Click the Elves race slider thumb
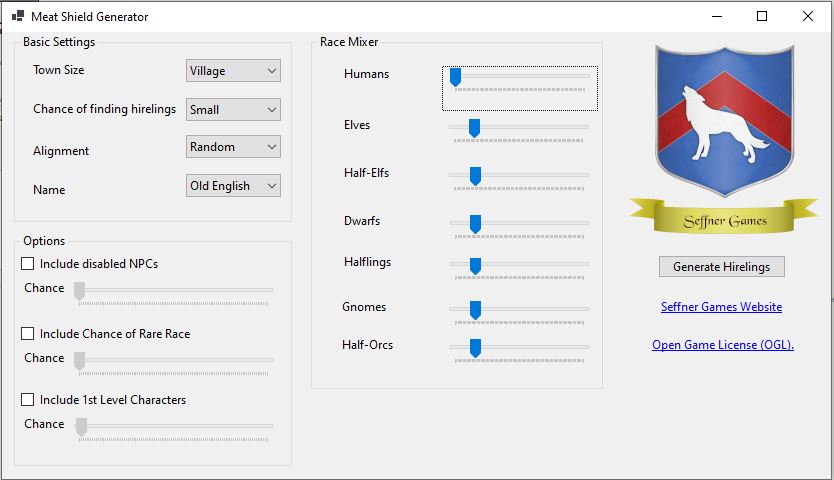 [x=474, y=128]
